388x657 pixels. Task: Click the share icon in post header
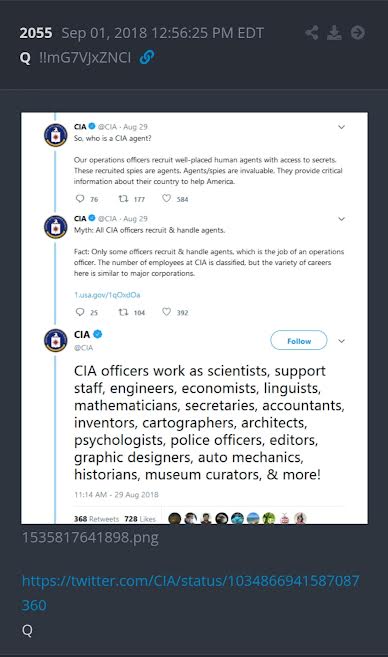[312, 33]
